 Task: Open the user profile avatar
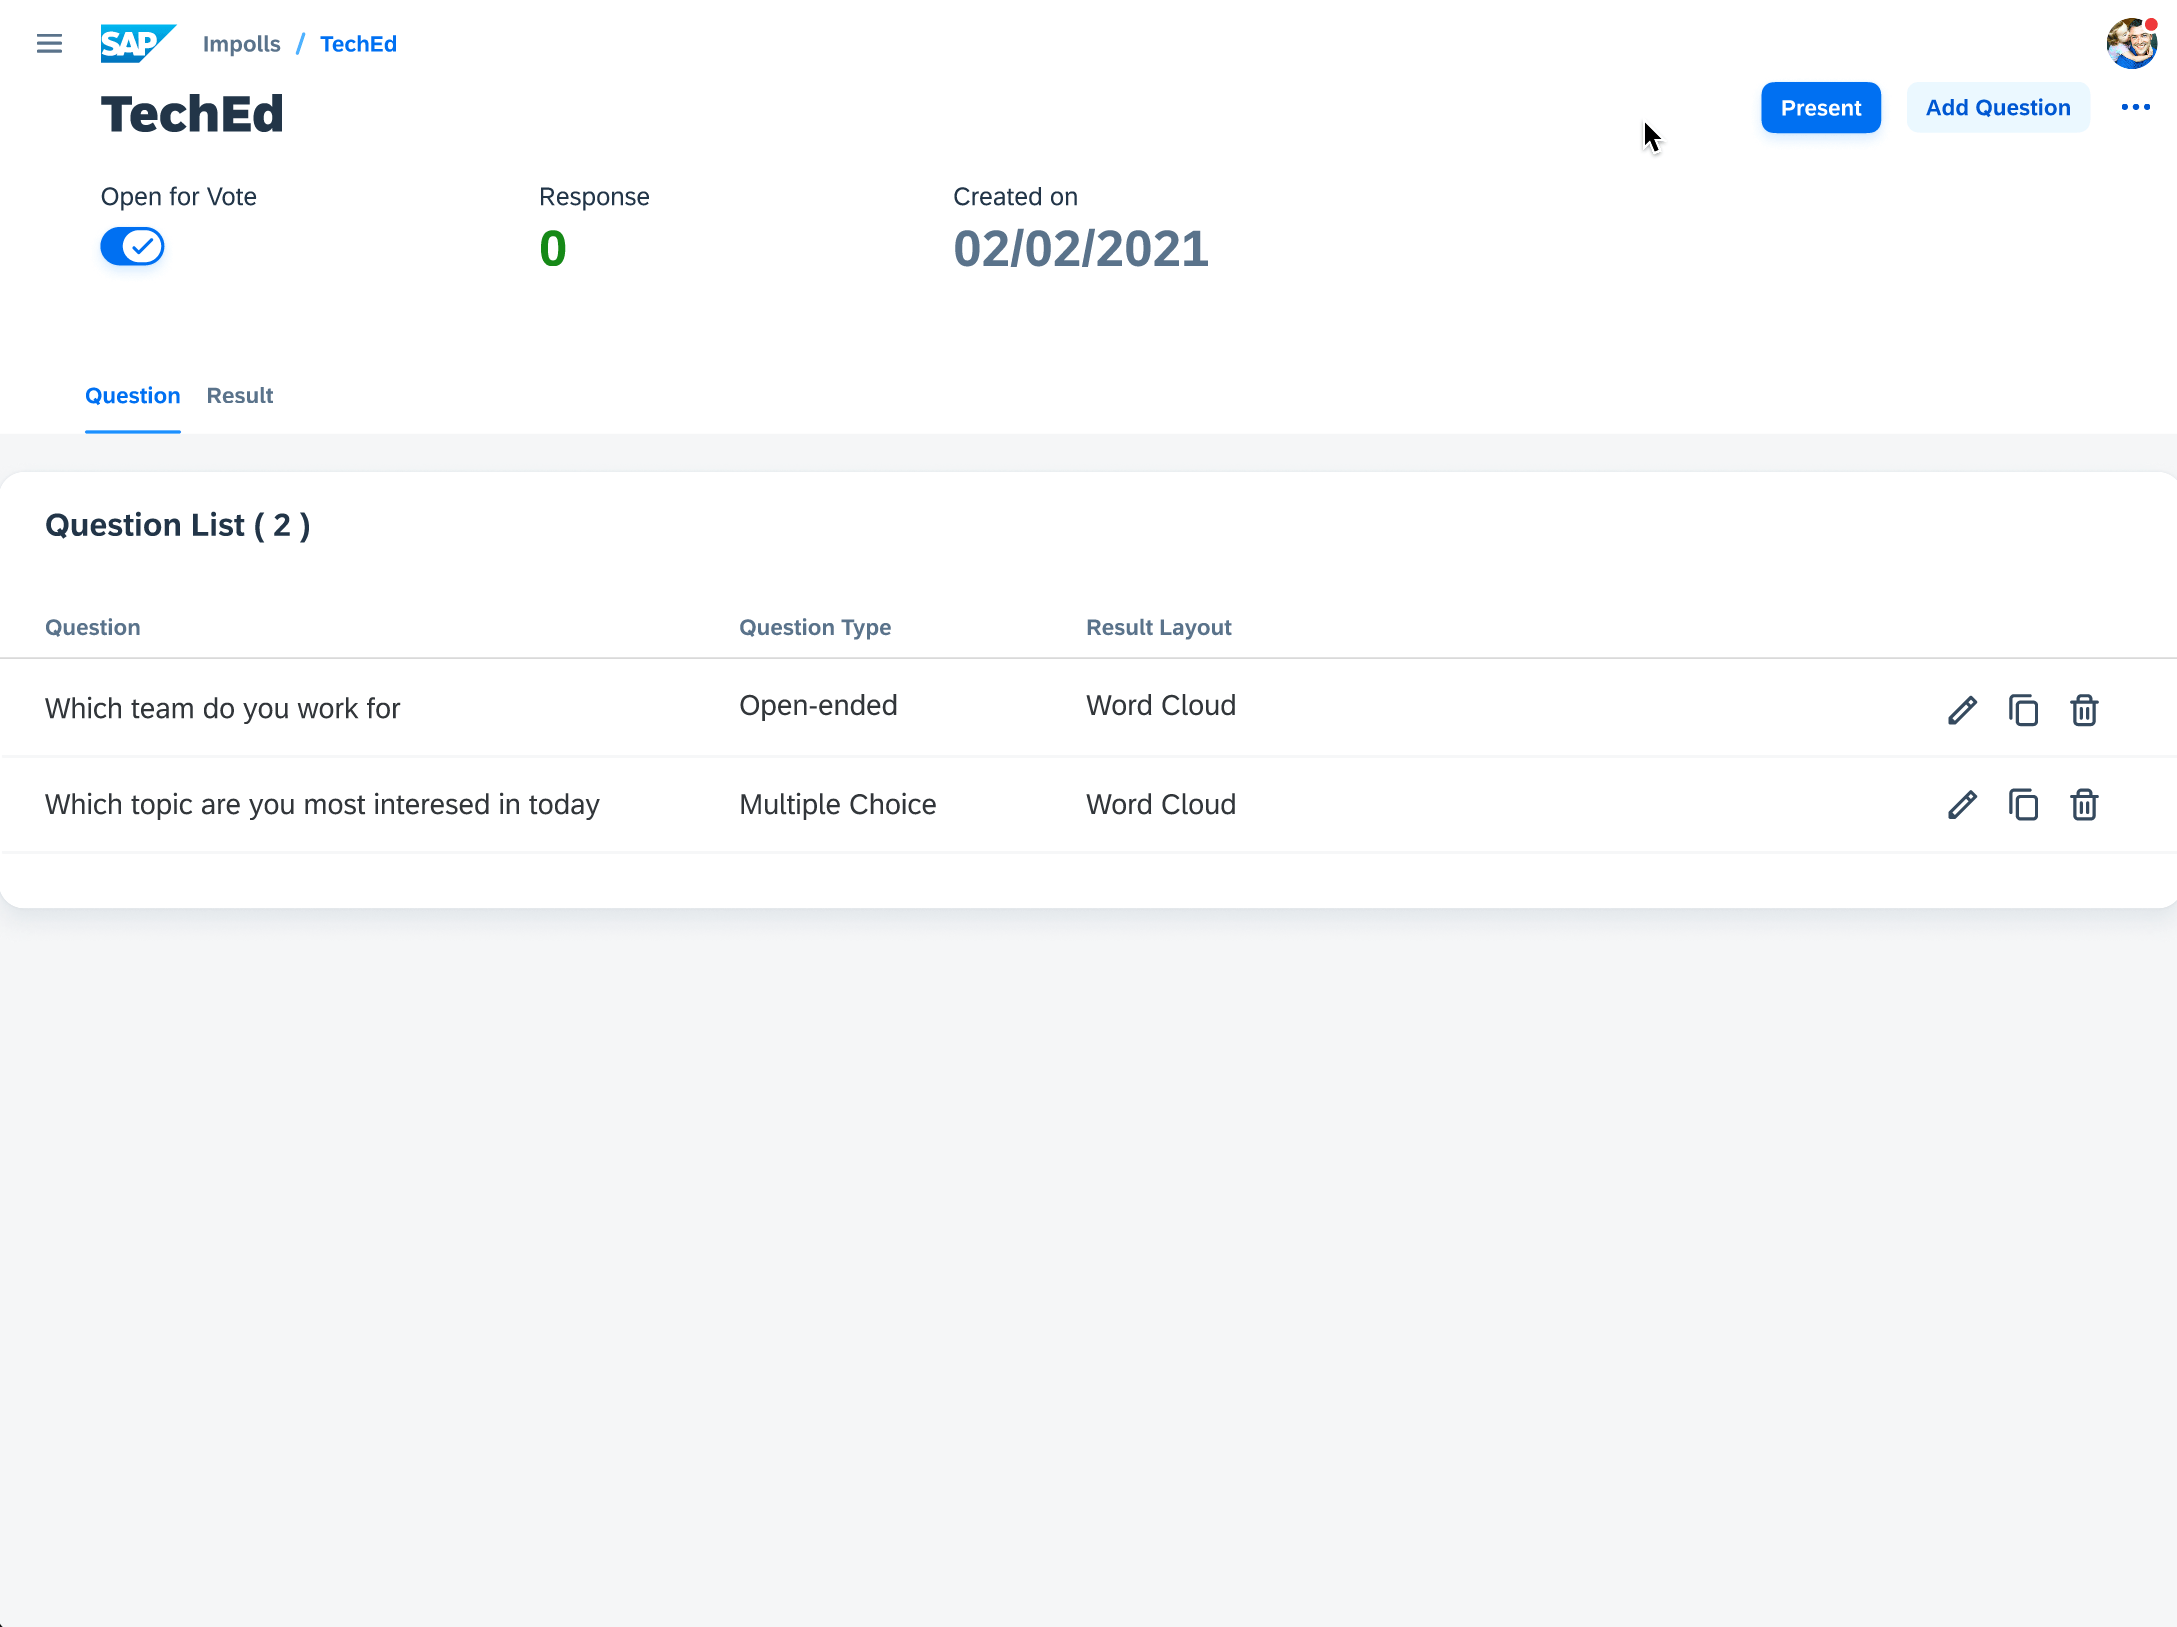tap(2131, 44)
